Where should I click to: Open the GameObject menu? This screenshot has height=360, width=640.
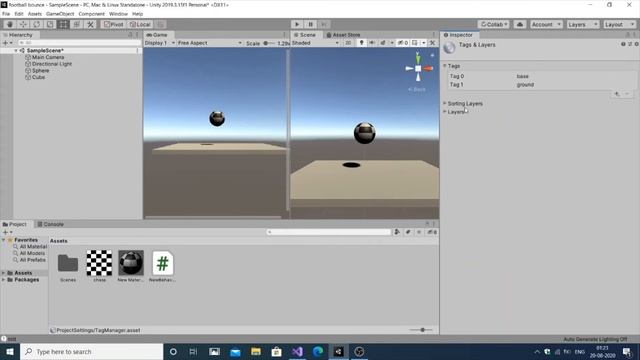pos(60,14)
